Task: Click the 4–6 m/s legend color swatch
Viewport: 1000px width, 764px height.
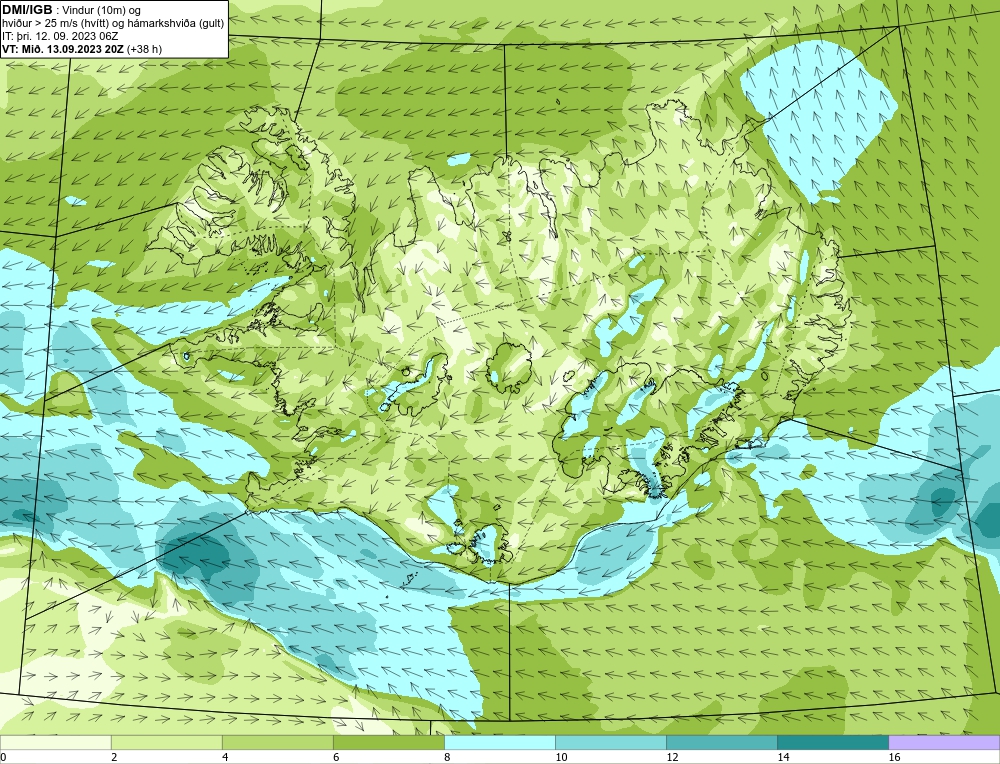Action: click(x=277, y=742)
